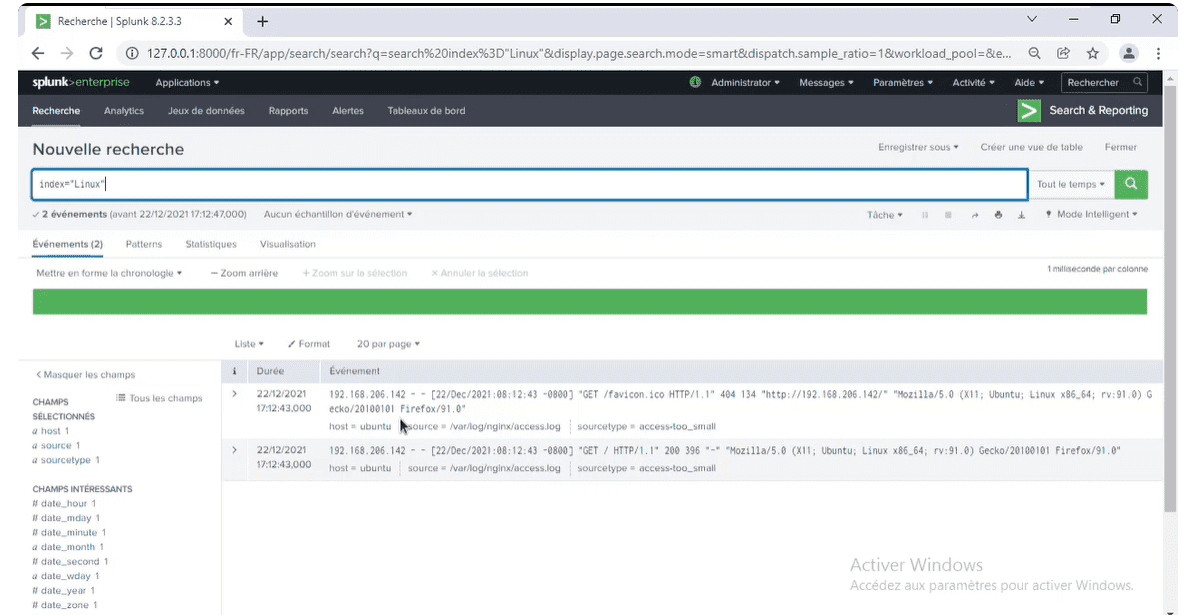Select the Événements (2) tab
Image resolution: width=1182 pixels, height=615 pixels.
tap(67, 244)
